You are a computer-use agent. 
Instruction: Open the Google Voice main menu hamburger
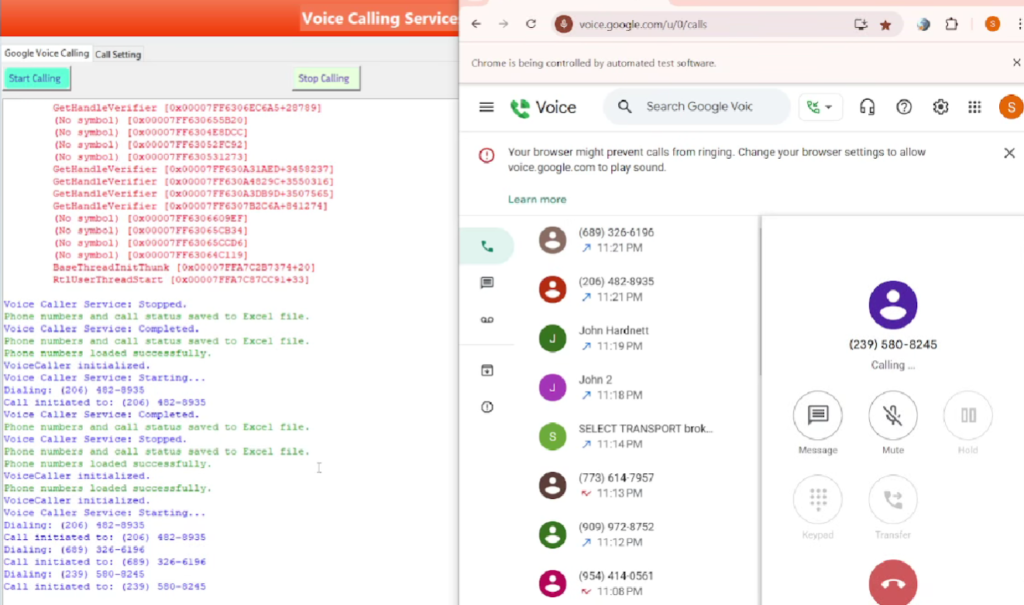[x=487, y=107]
